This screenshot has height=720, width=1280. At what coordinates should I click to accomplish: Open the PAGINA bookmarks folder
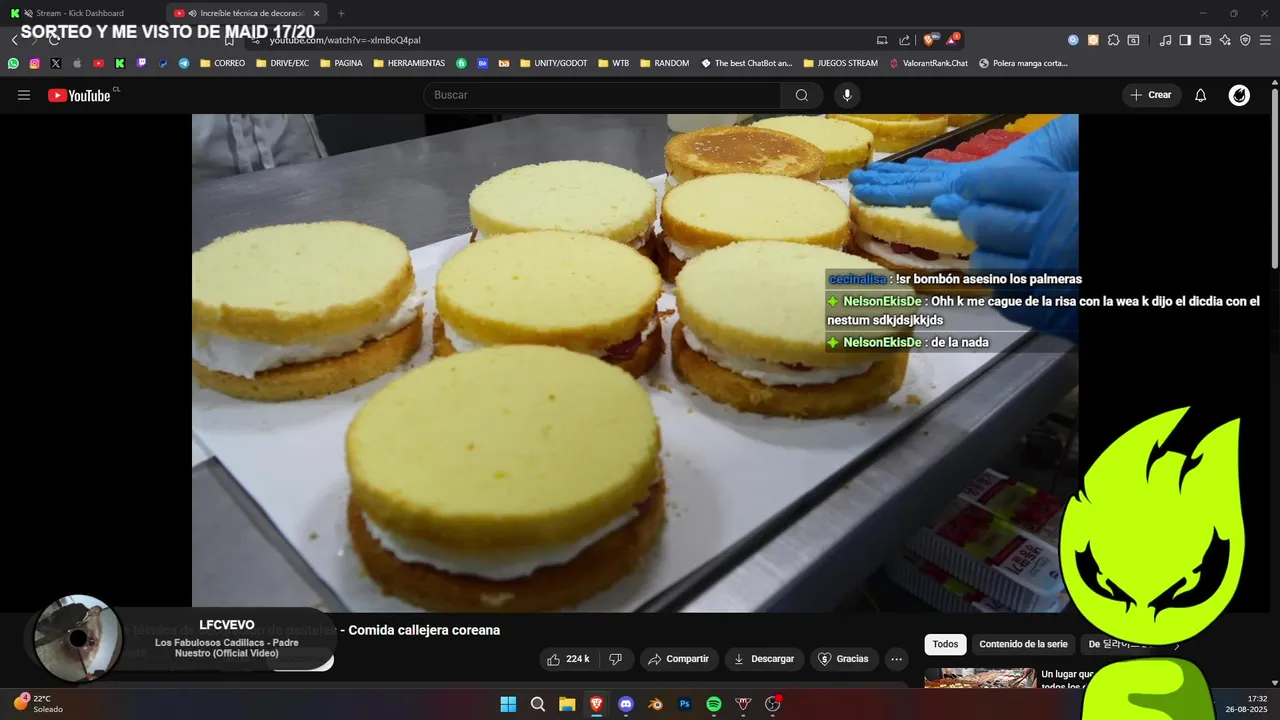pos(340,63)
